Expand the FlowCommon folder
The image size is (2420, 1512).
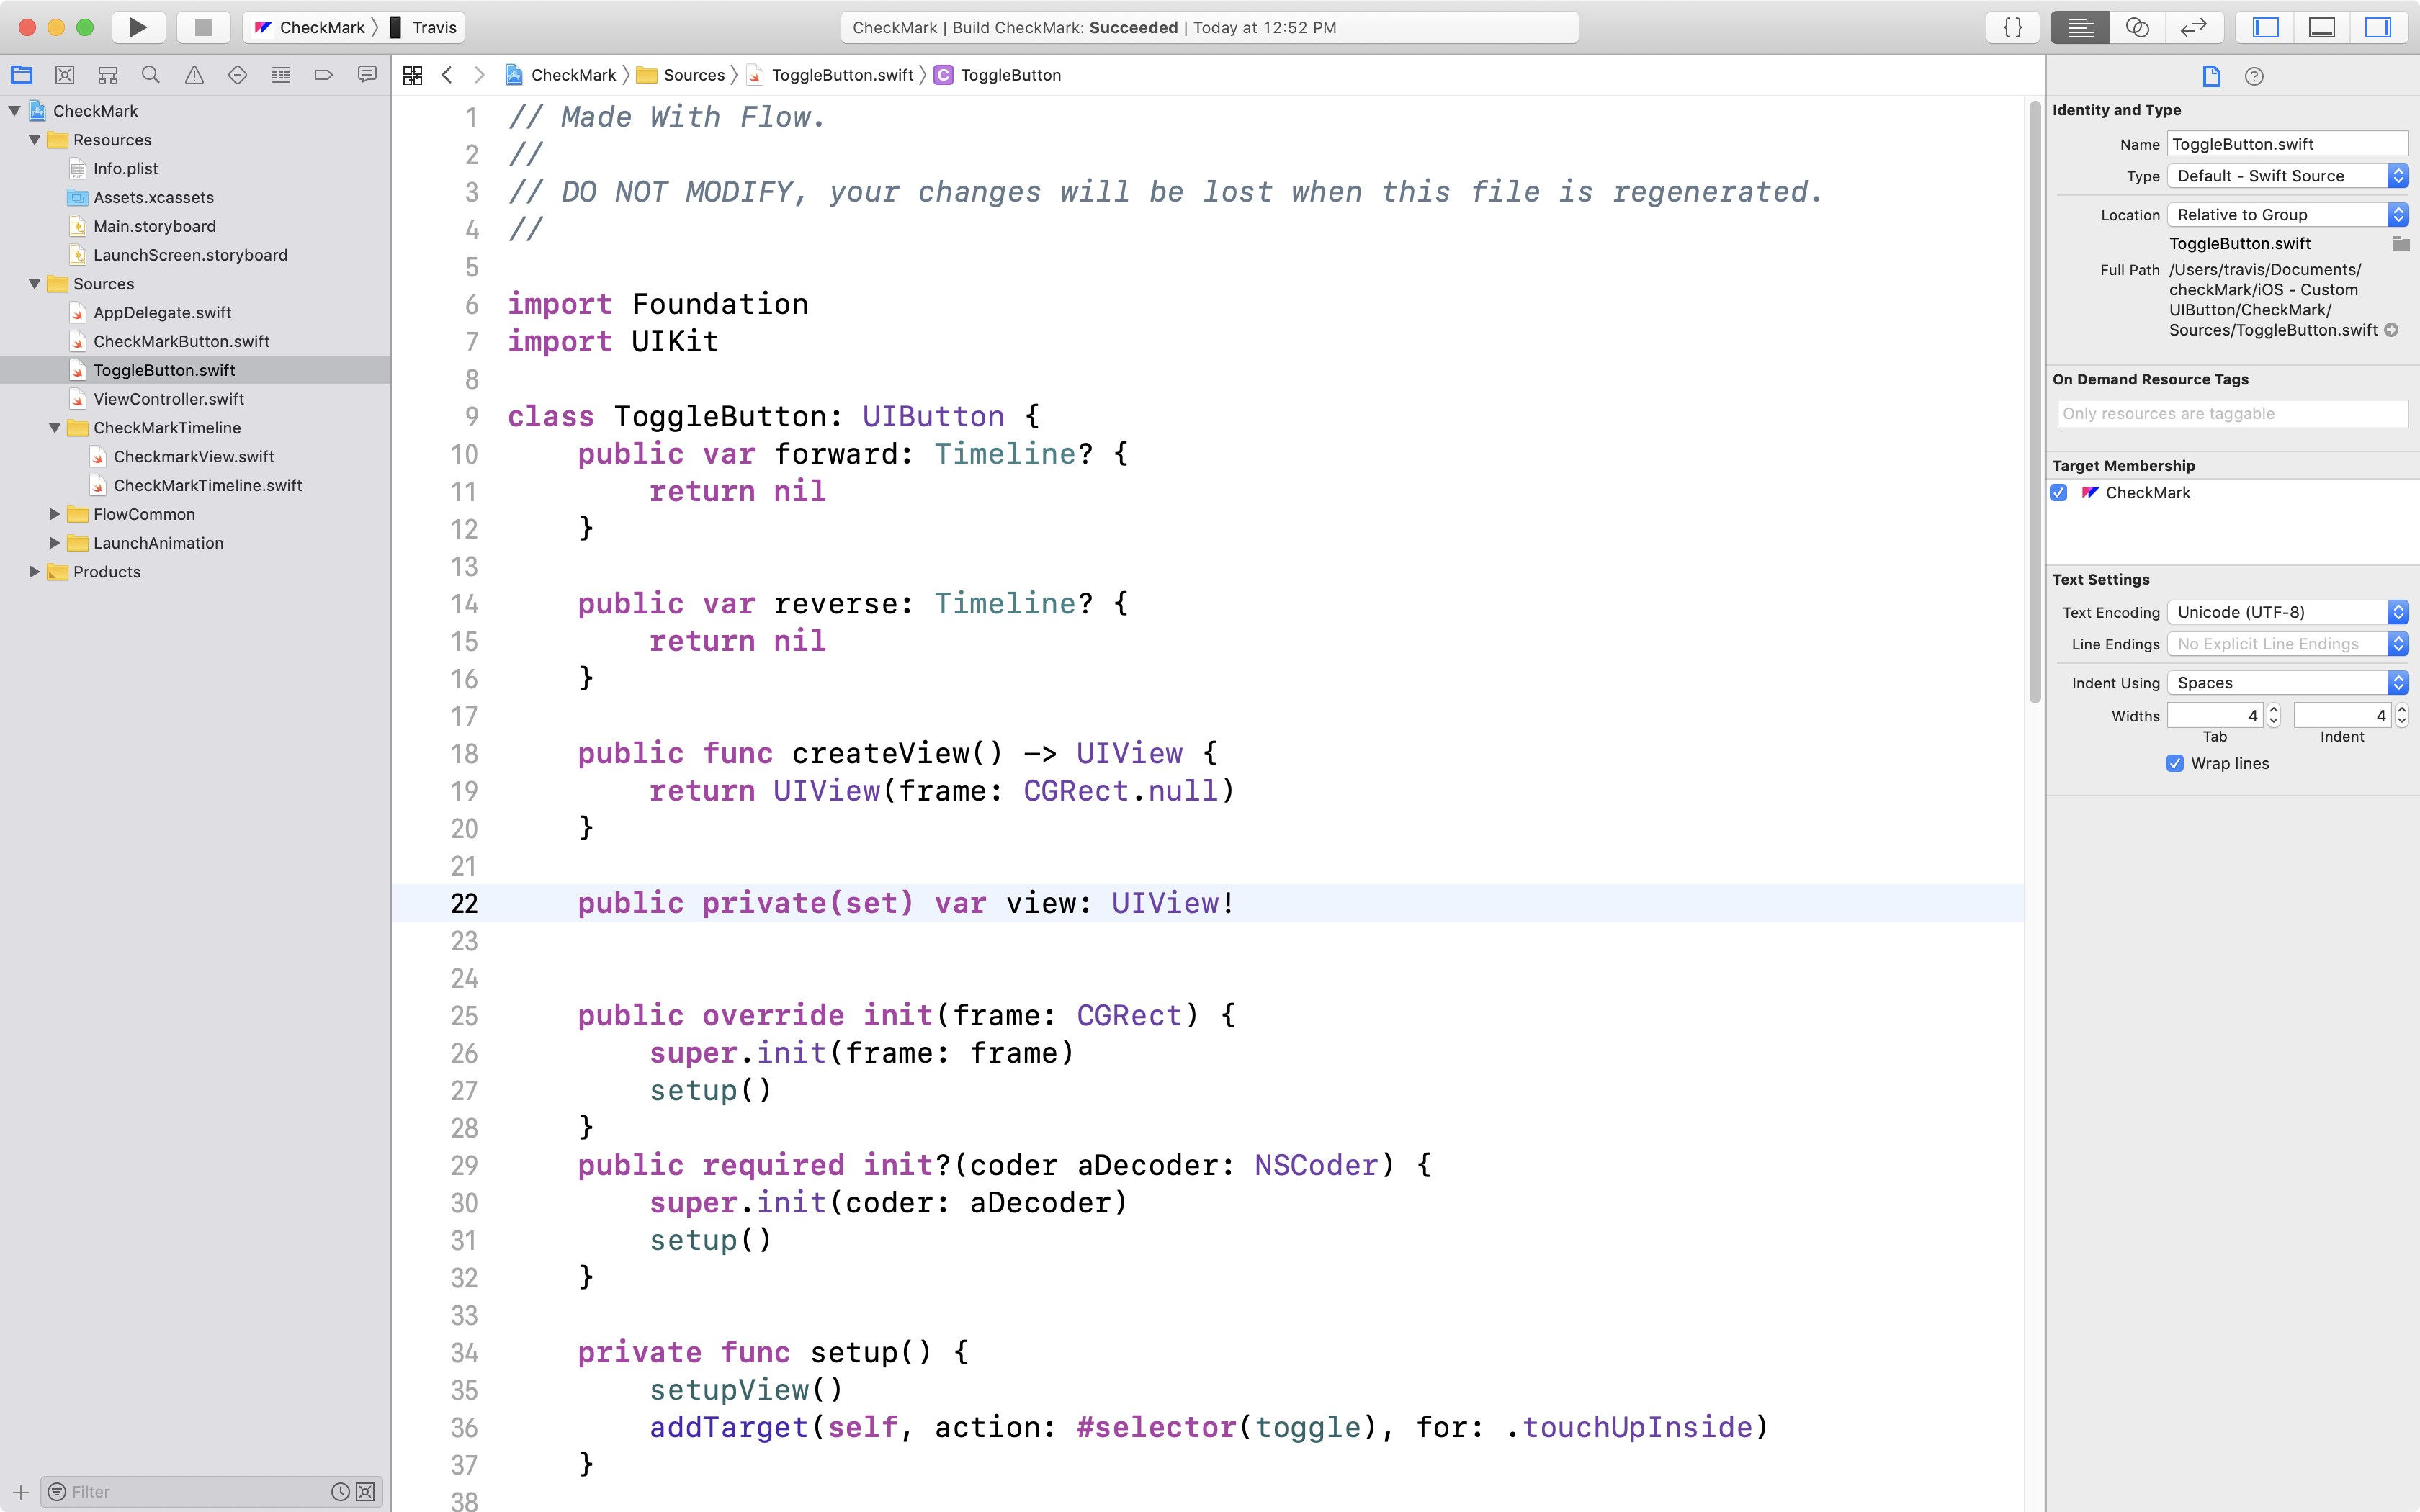[x=55, y=514]
